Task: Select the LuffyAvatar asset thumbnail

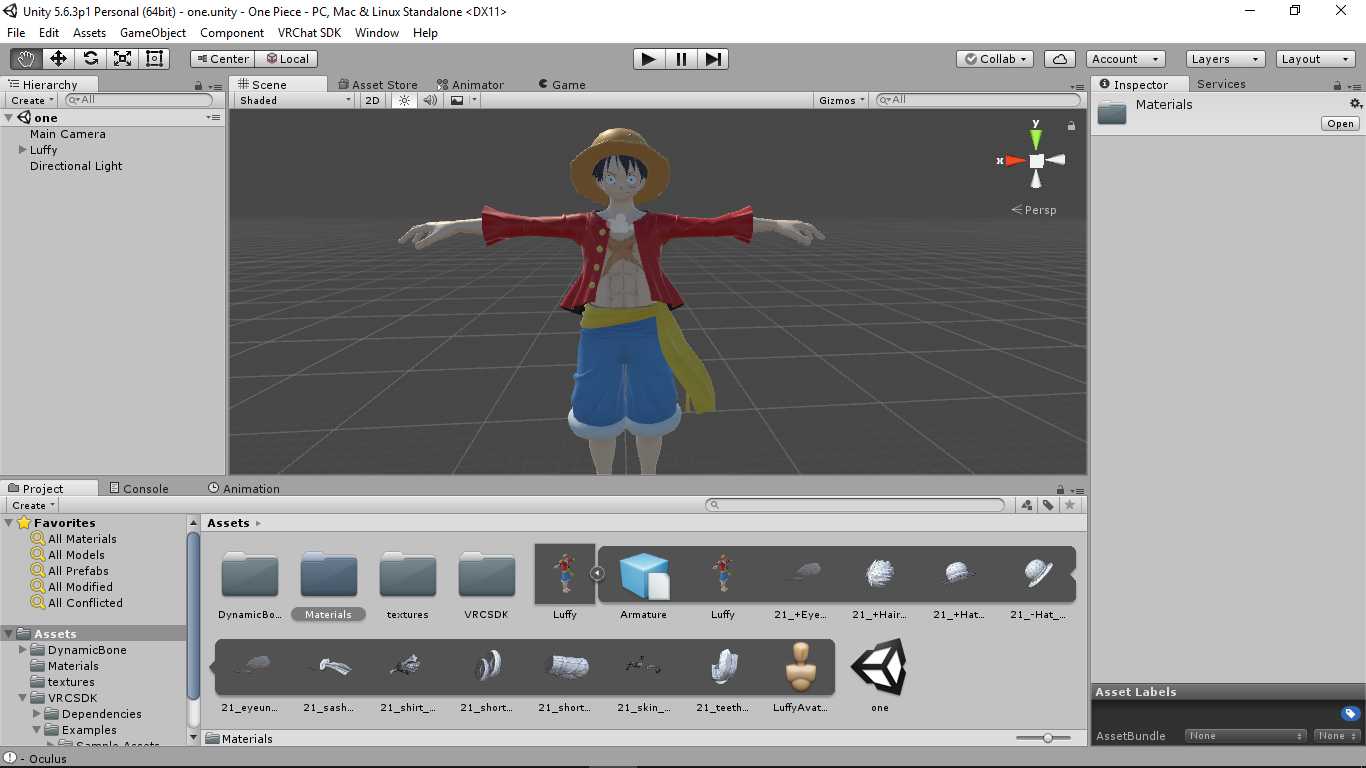Action: [800, 668]
